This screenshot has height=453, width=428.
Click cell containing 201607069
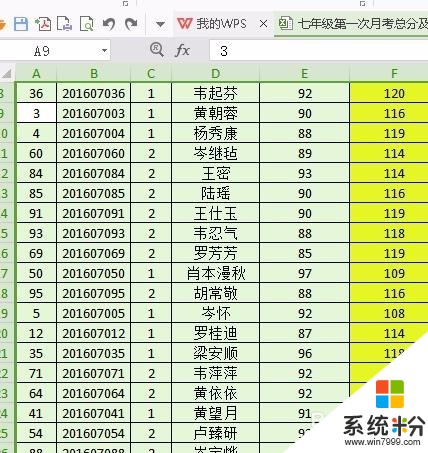94,253
